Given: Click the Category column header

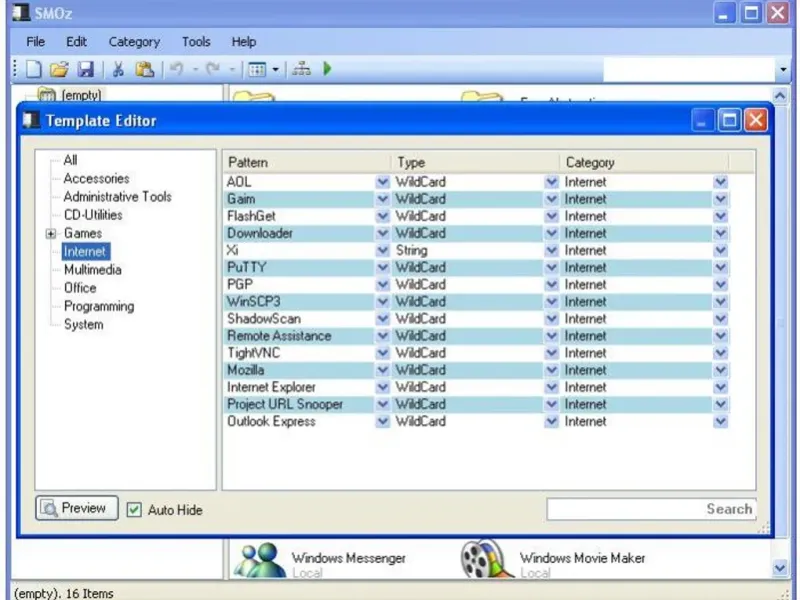Looking at the screenshot, I should pyautogui.click(x=644, y=163).
